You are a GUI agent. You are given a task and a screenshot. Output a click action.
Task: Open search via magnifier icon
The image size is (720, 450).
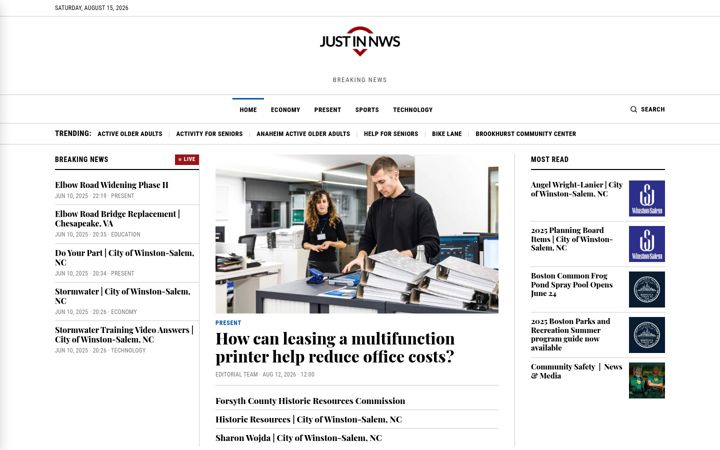(633, 109)
